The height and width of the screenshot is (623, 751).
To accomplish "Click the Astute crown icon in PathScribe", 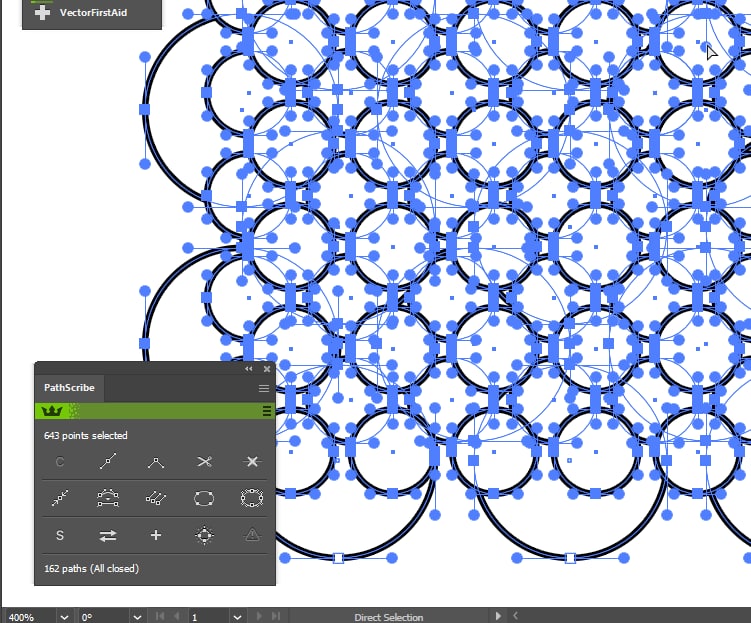I will 52,411.
